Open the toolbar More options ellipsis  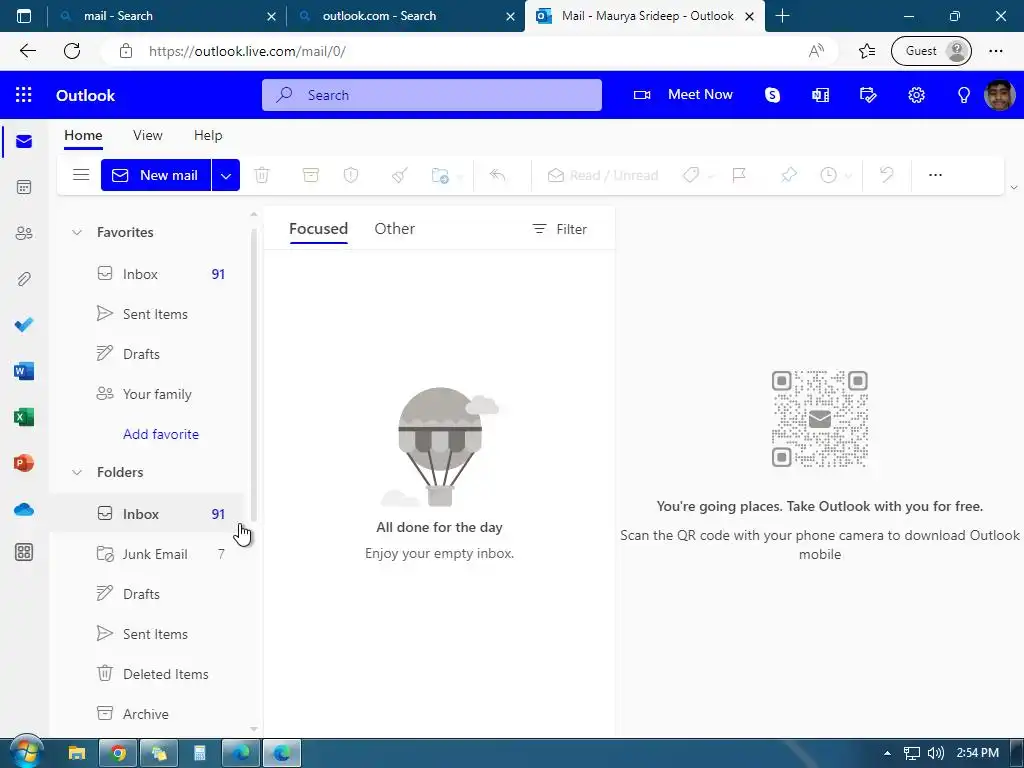935,175
